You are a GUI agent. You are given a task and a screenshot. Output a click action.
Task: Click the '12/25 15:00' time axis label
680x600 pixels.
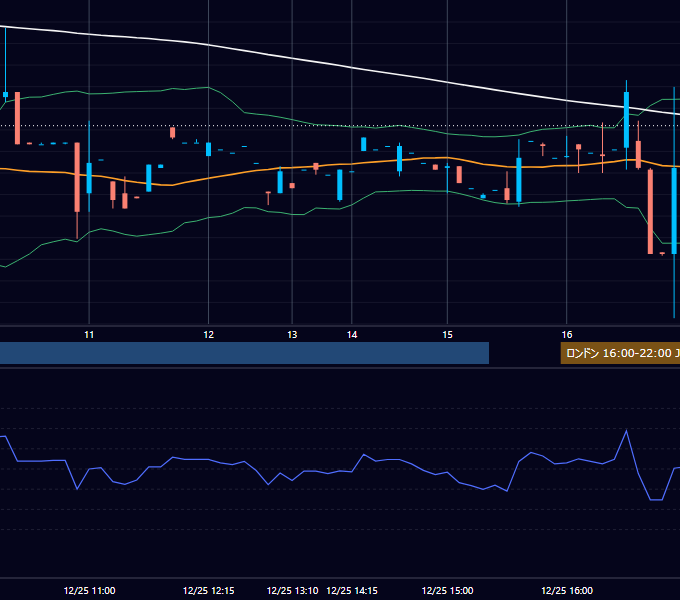tap(448, 590)
